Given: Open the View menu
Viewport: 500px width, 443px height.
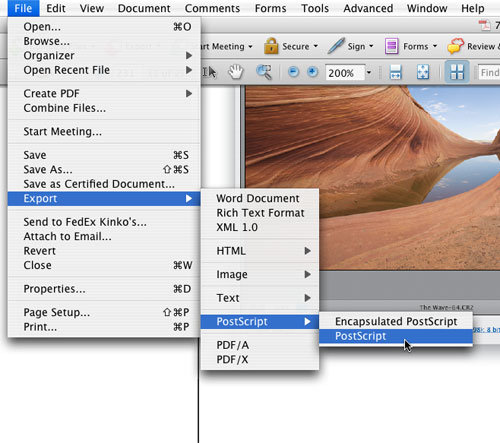Looking at the screenshot, I should [92, 8].
